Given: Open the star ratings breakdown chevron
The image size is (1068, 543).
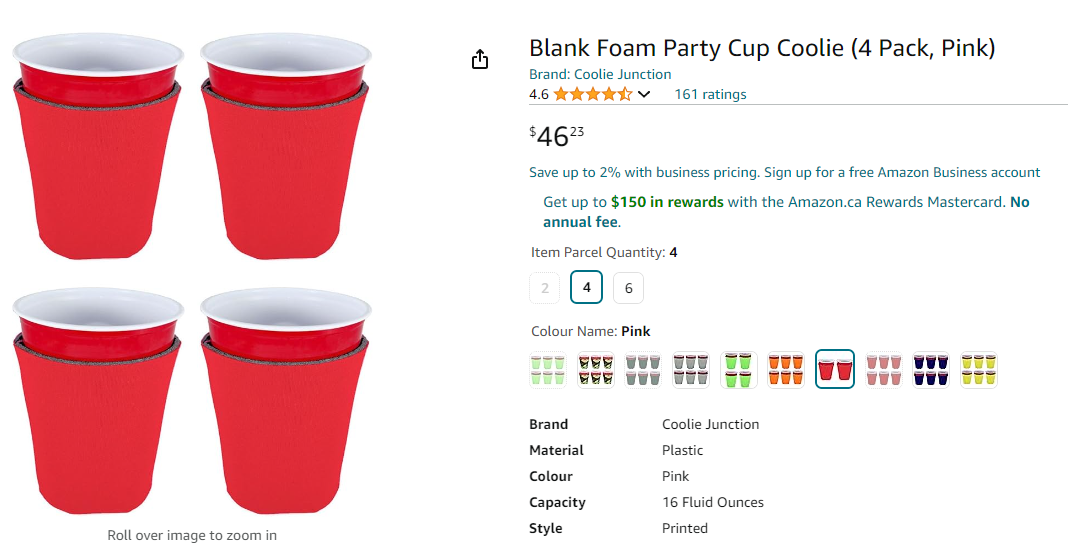Looking at the screenshot, I should (x=644, y=95).
